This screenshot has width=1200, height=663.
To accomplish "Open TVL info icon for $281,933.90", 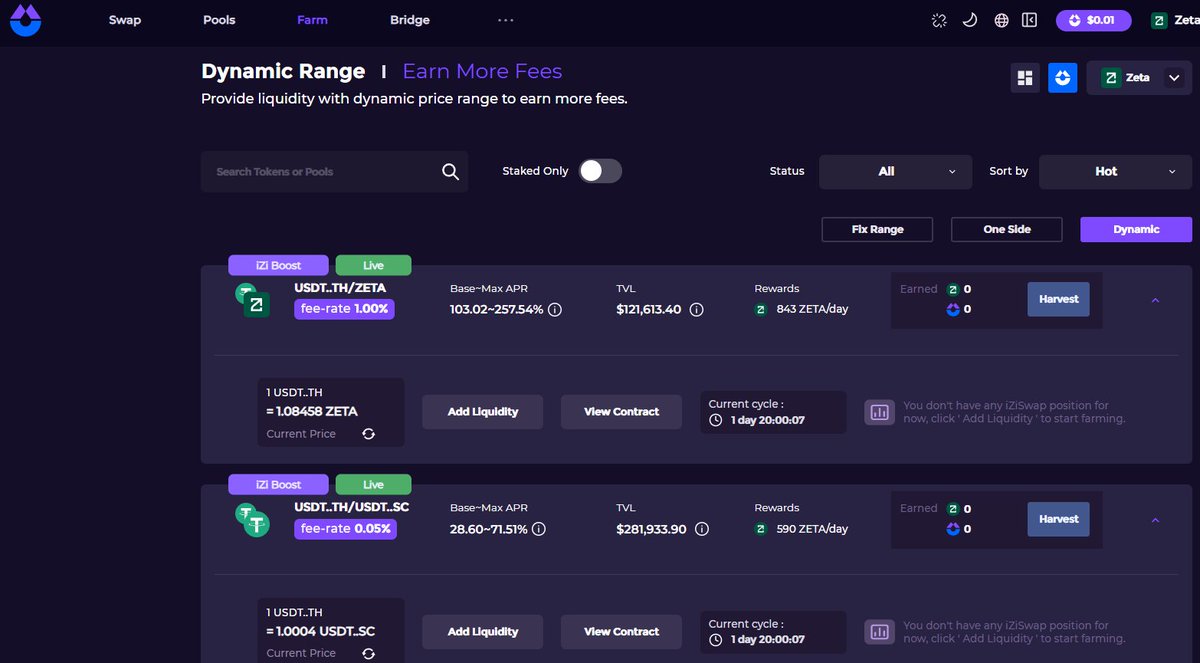I will tap(702, 529).
